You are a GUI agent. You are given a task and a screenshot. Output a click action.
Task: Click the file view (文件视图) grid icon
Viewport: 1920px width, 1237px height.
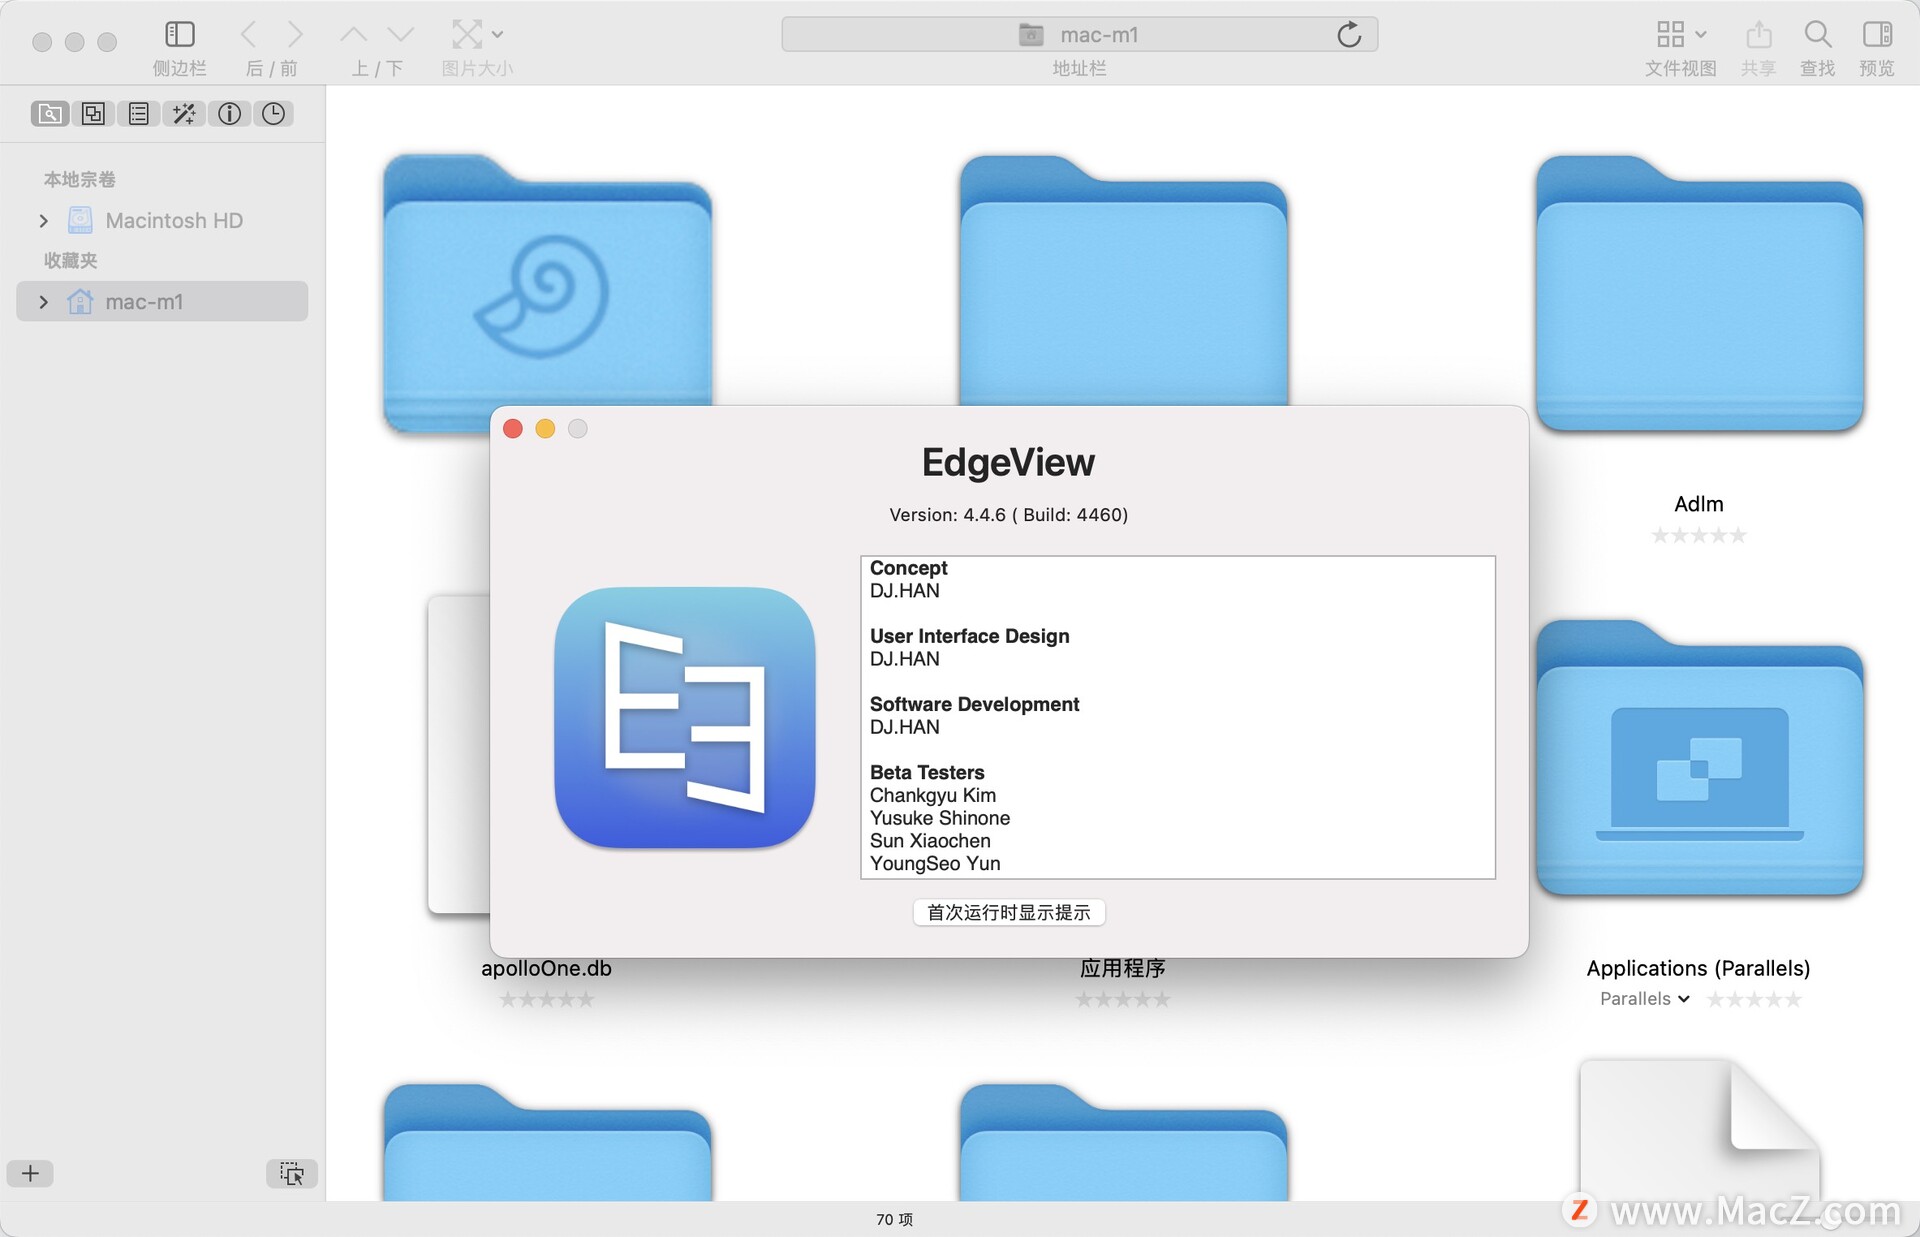(x=1670, y=34)
